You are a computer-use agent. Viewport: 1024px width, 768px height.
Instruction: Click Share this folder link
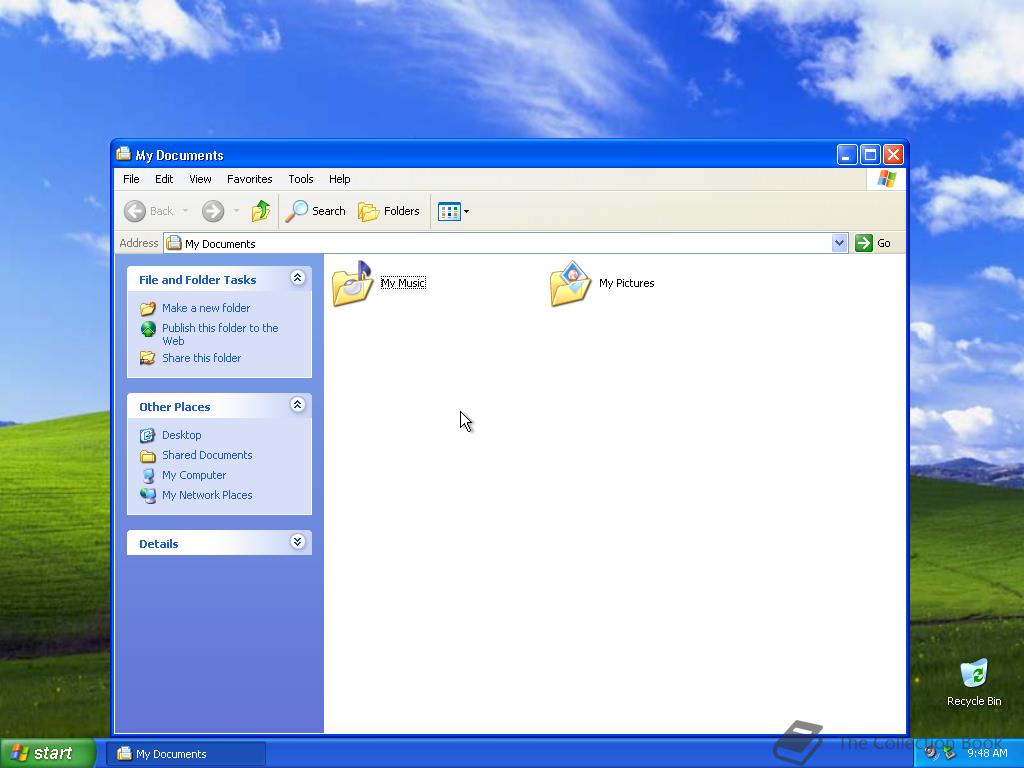[201, 358]
